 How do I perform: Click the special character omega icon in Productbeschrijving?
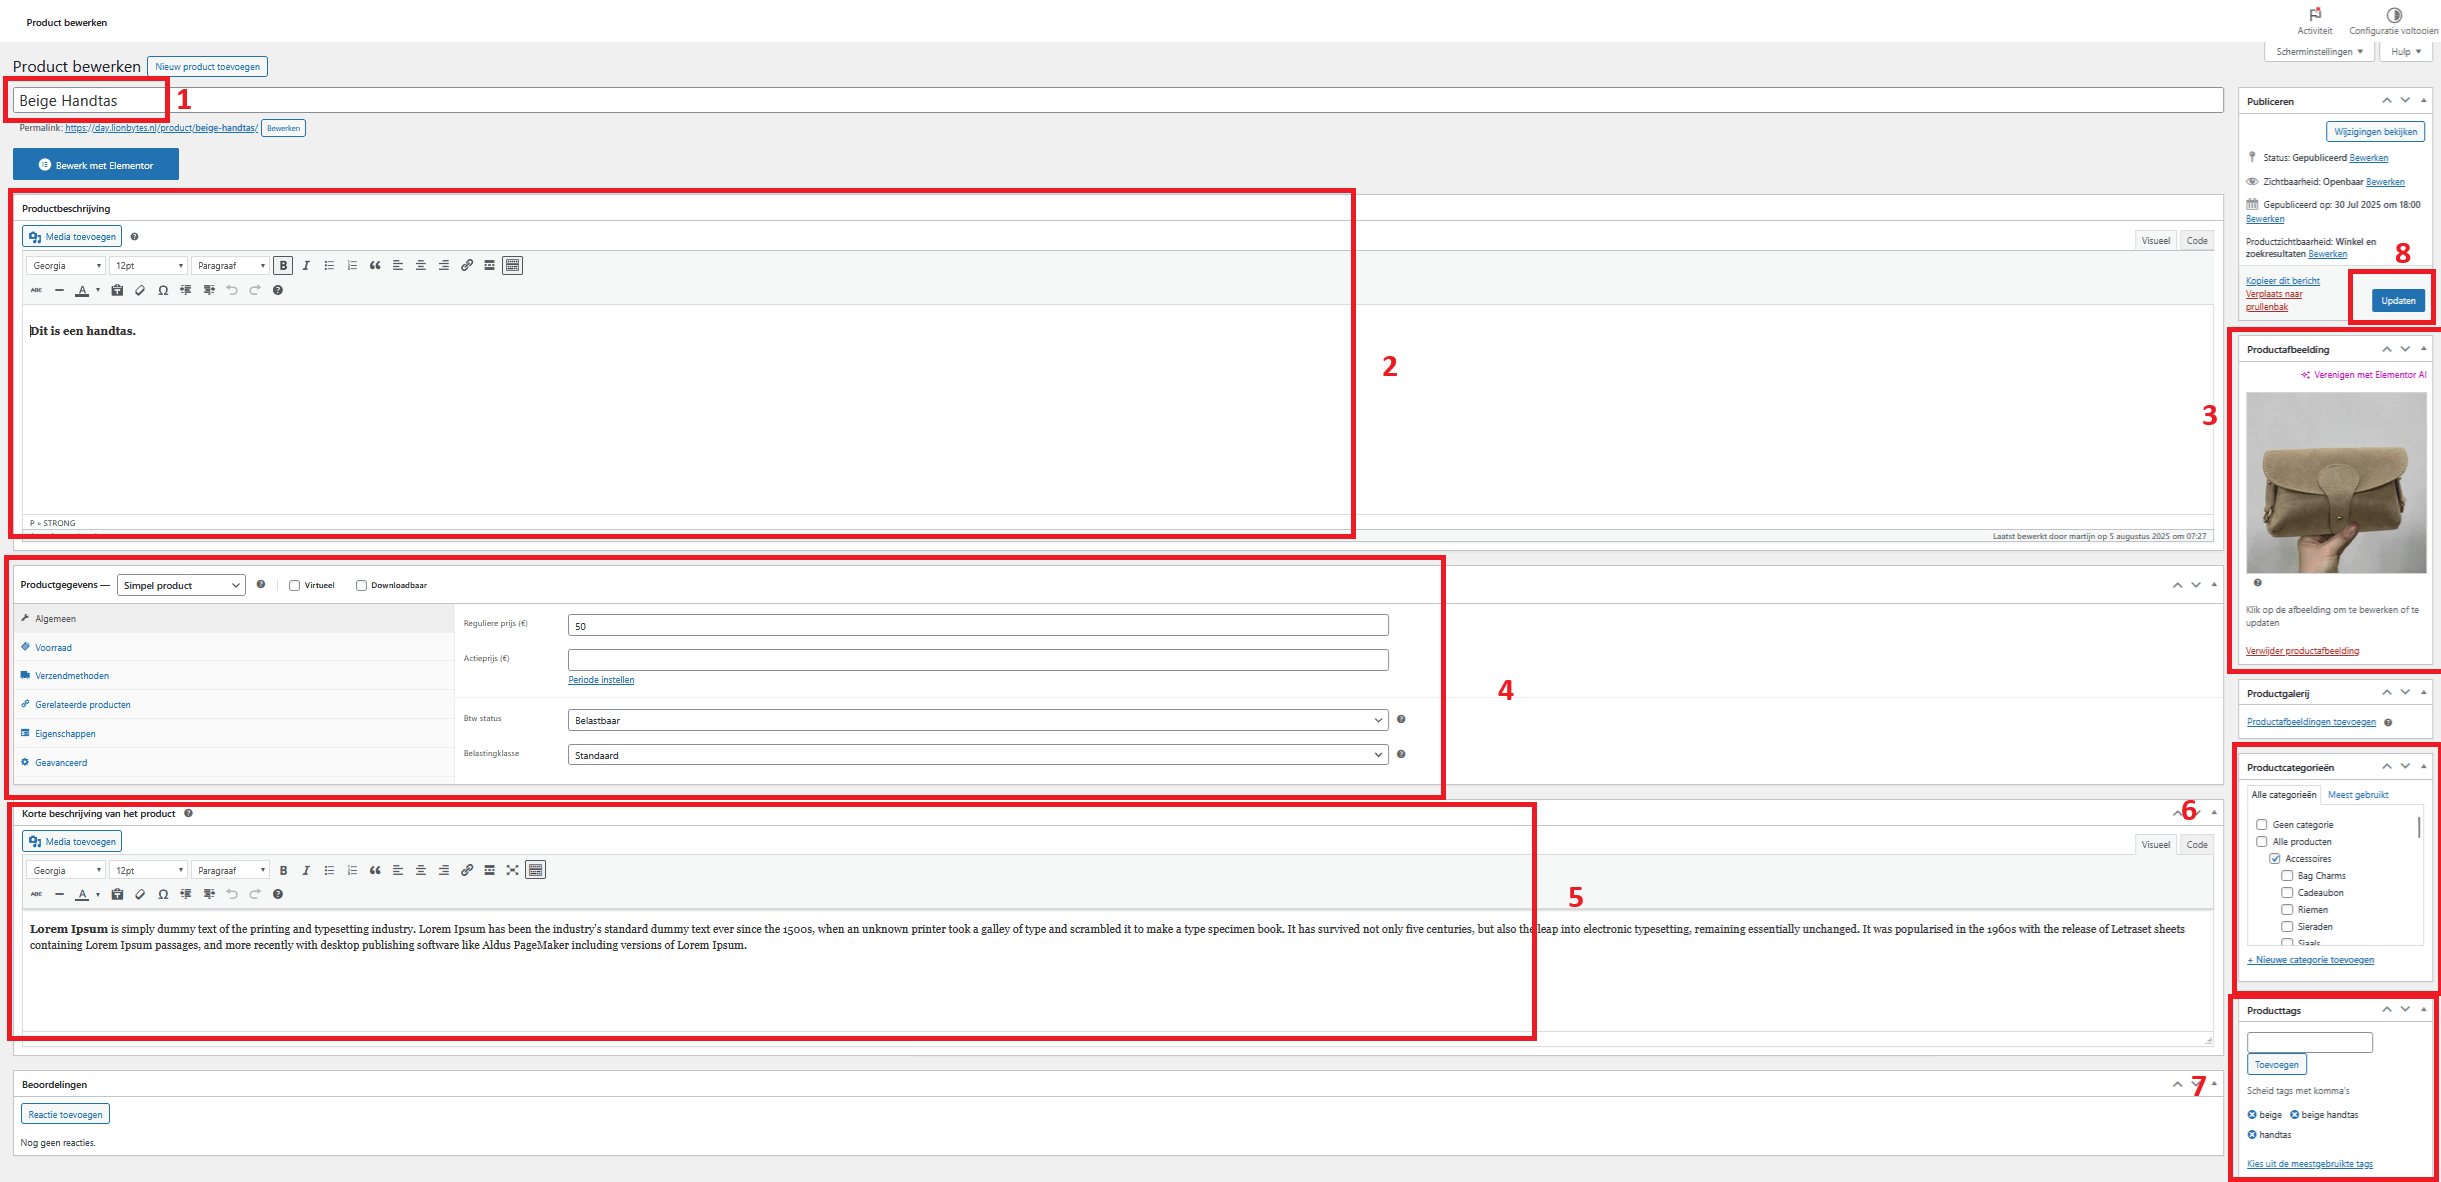click(x=163, y=291)
